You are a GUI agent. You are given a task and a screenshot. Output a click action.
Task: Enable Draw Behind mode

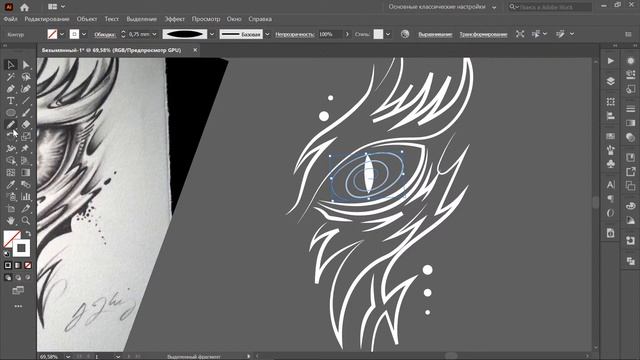(x=18, y=278)
